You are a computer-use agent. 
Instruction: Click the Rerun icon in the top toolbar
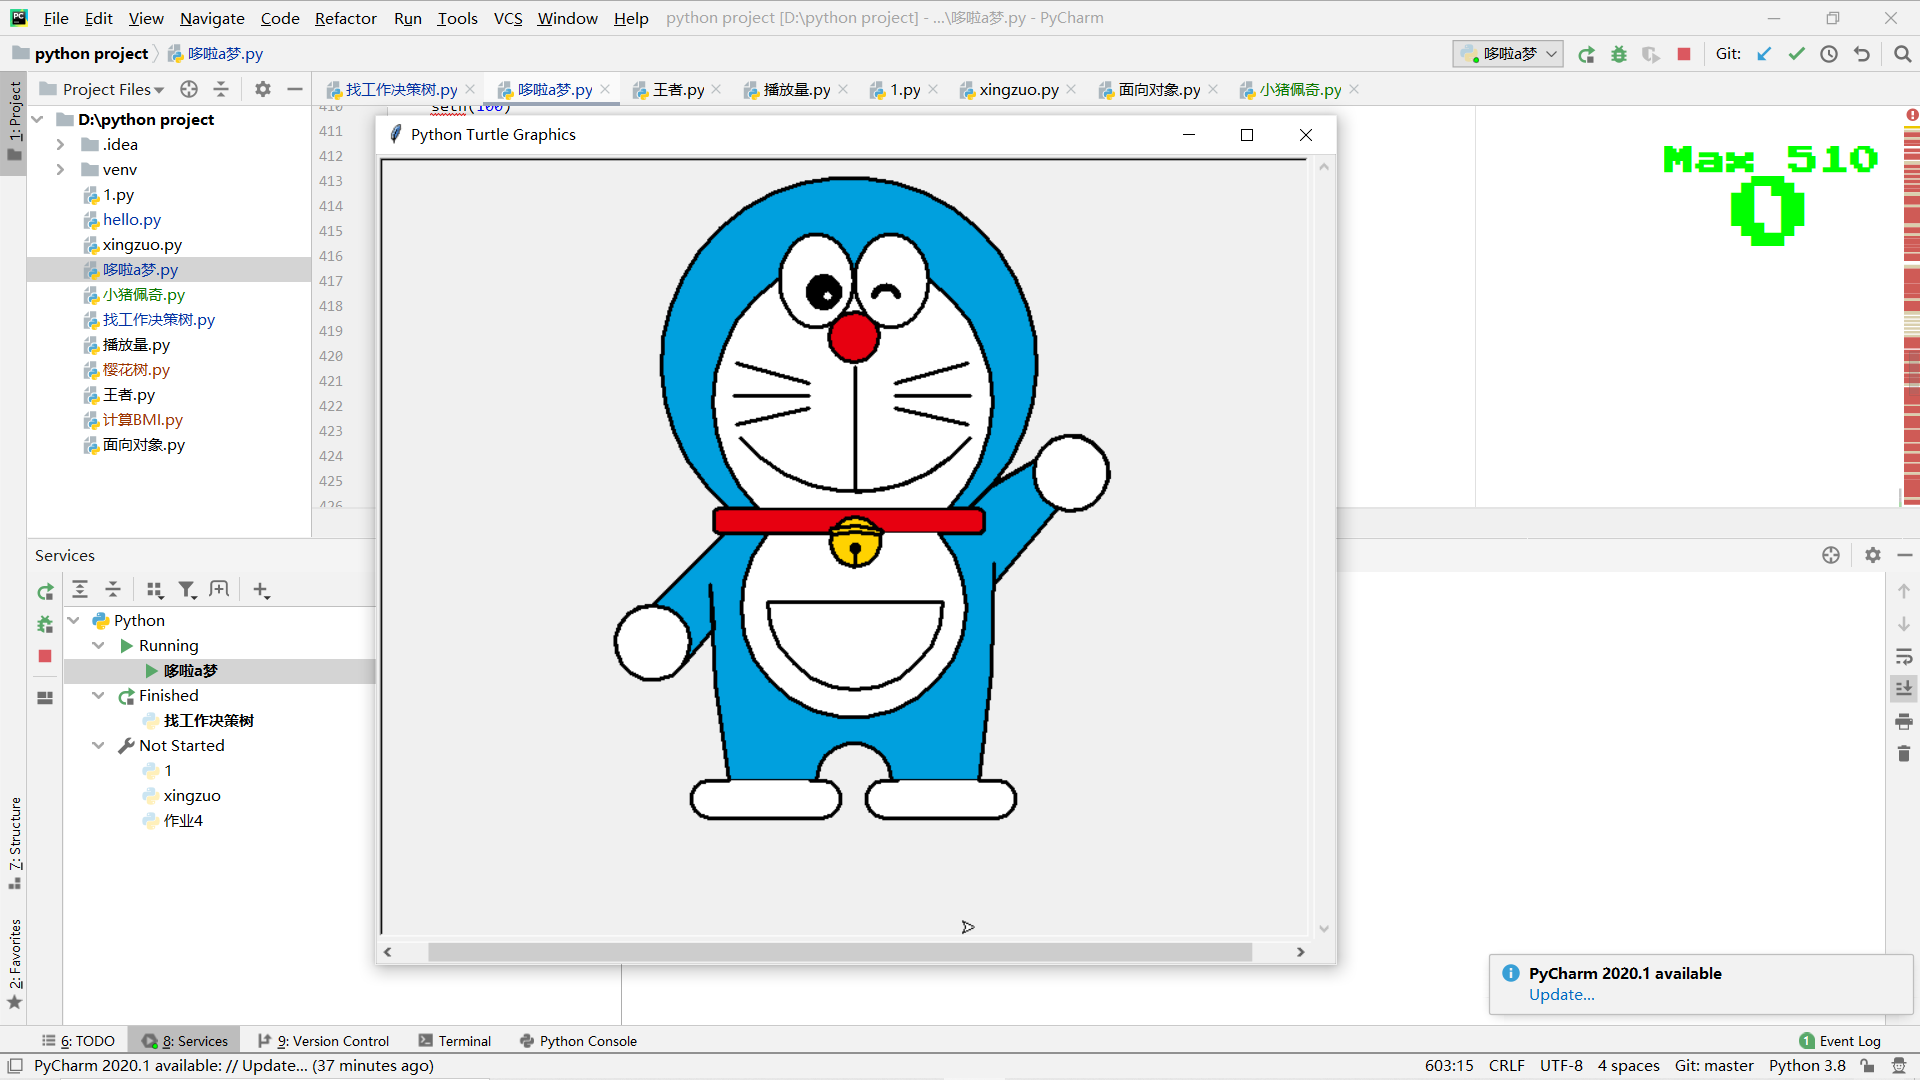(x=1586, y=54)
